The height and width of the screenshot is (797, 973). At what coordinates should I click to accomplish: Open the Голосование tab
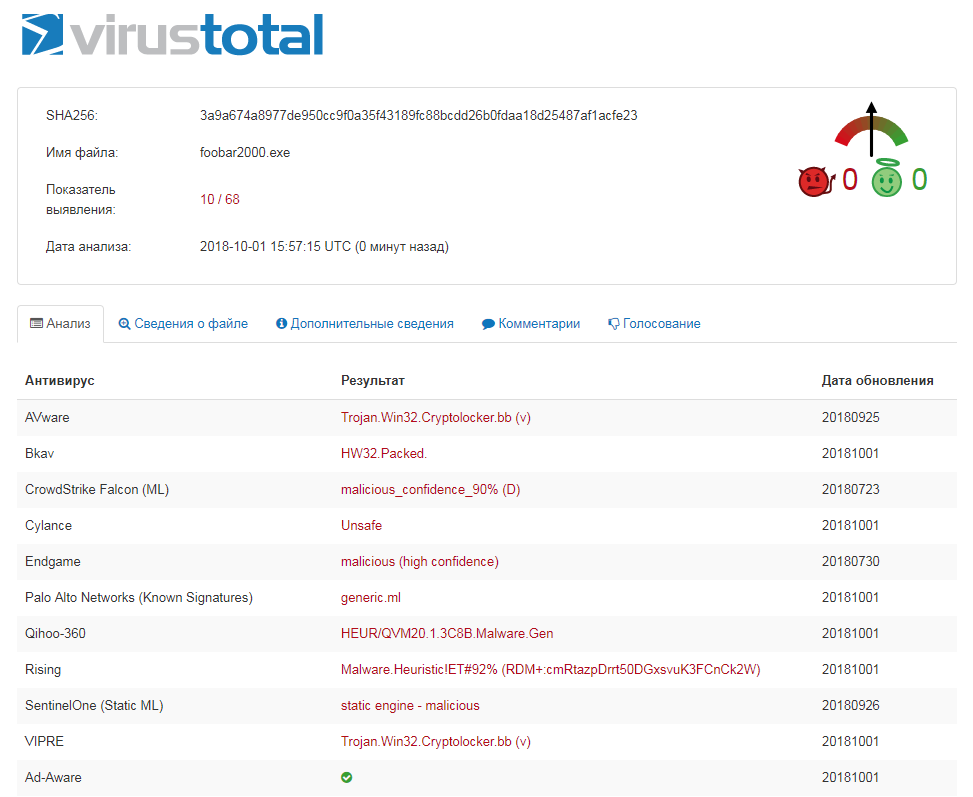click(655, 323)
